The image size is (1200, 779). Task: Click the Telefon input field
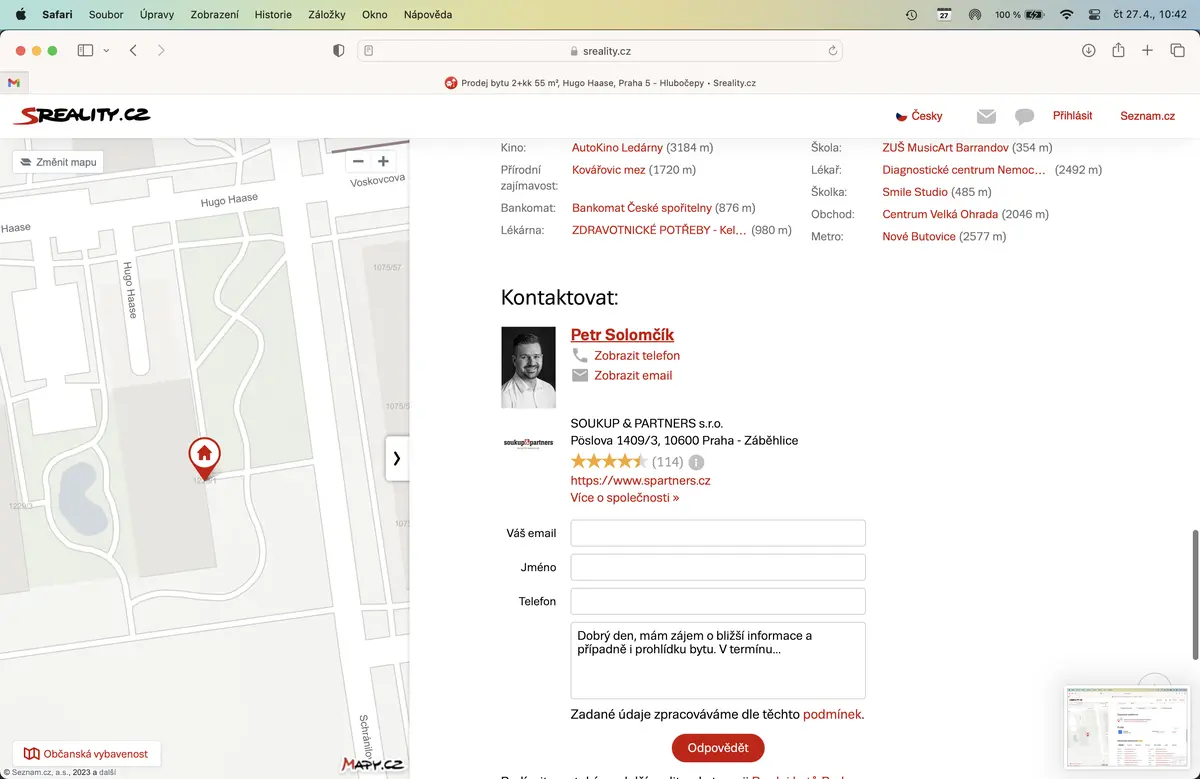718,601
